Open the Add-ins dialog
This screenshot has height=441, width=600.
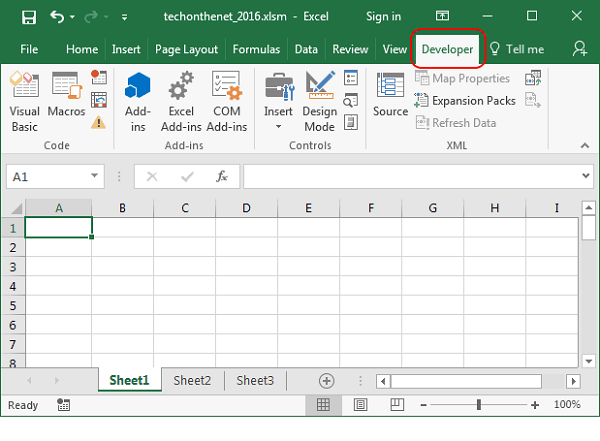tap(138, 103)
